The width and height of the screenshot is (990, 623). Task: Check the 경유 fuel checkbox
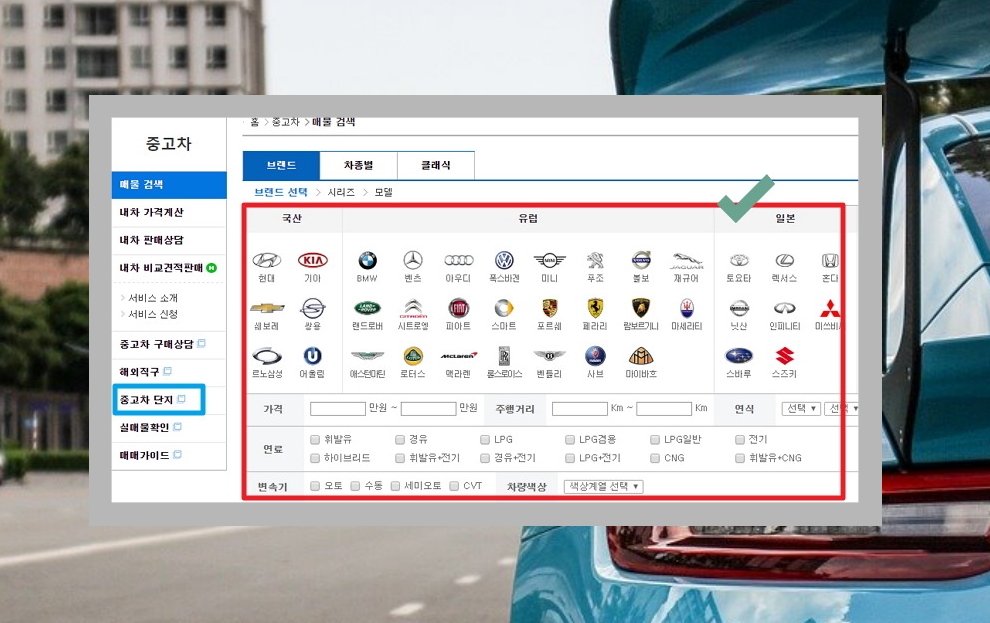[x=400, y=439]
